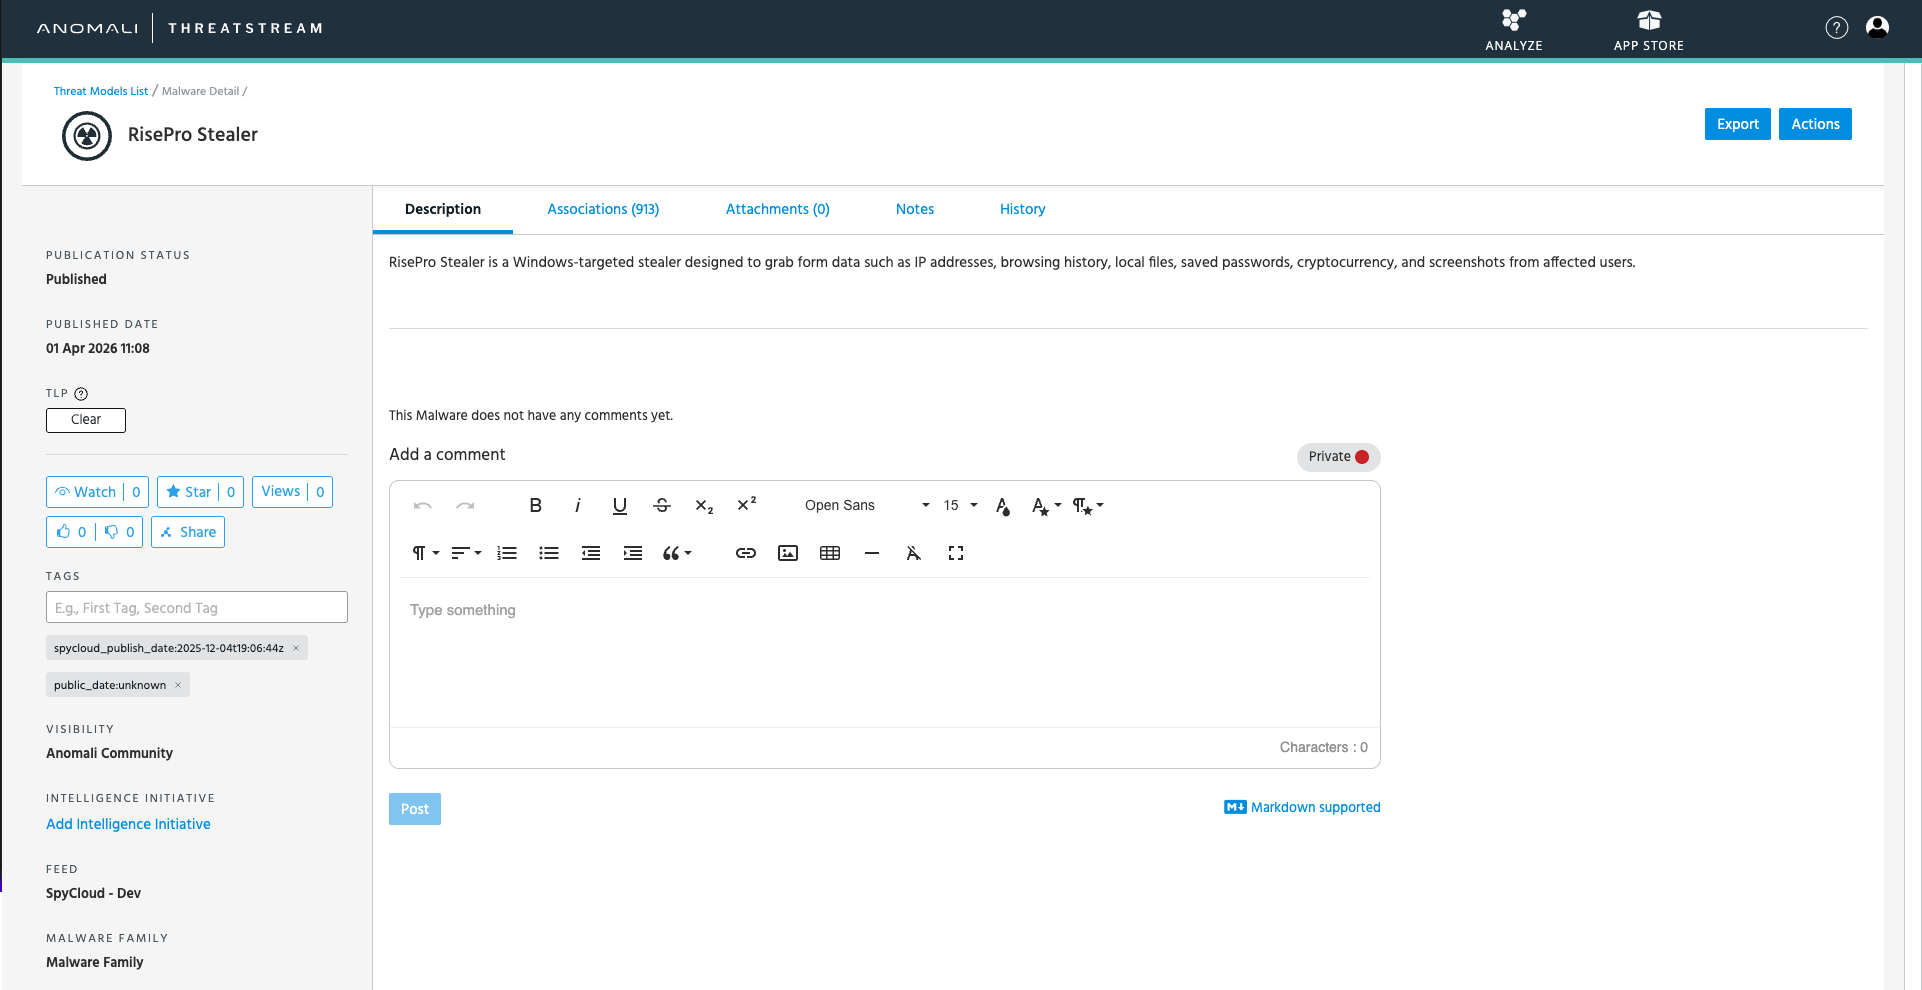Toggle the Private comment switch
Screen dimensions: 1922x990
coord(1339,457)
